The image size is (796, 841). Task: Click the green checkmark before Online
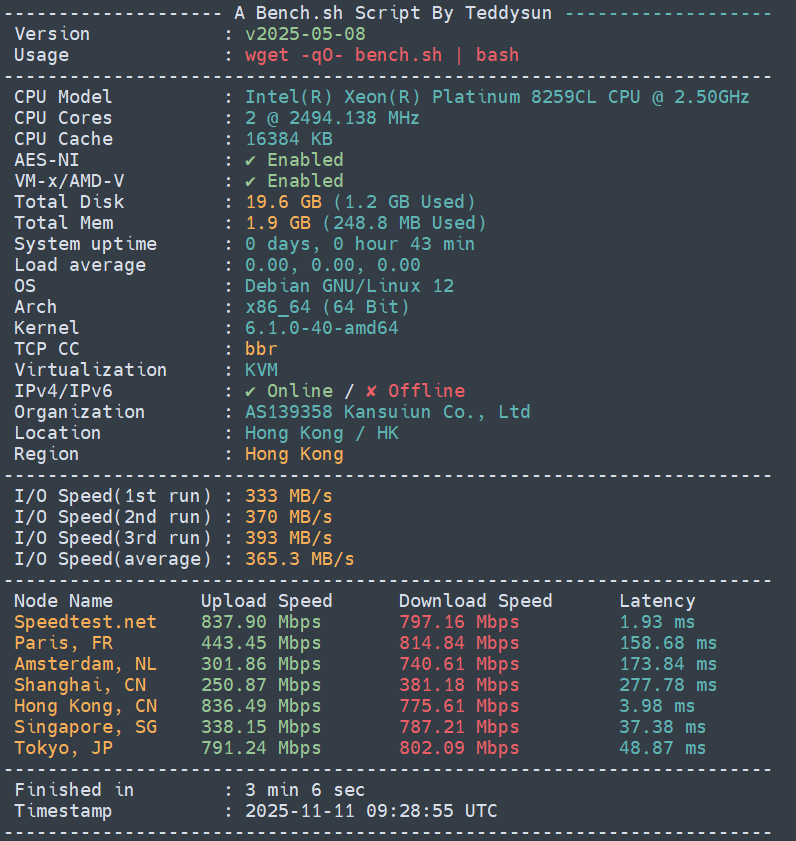click(x=251, y=391)
